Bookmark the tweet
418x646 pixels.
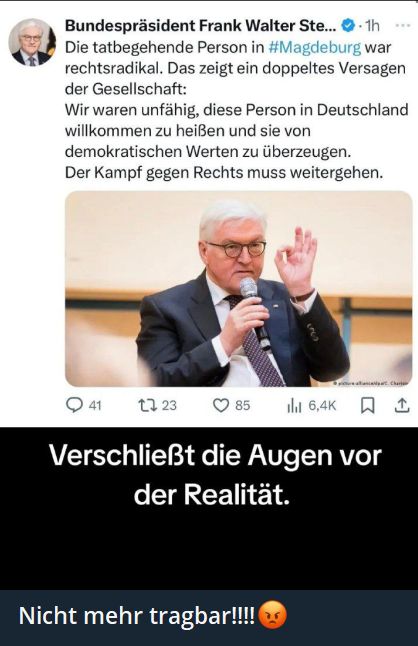(367, 406)
